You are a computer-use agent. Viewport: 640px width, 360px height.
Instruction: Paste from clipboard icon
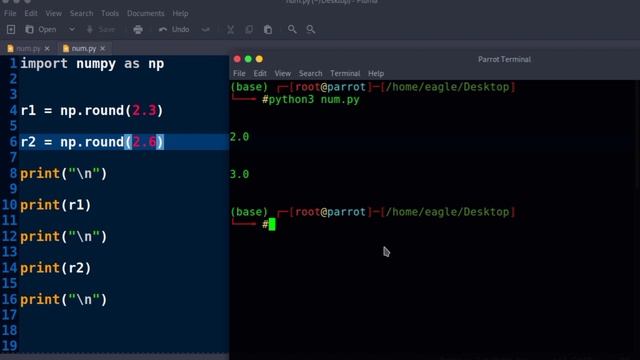[x=268, y=29]
